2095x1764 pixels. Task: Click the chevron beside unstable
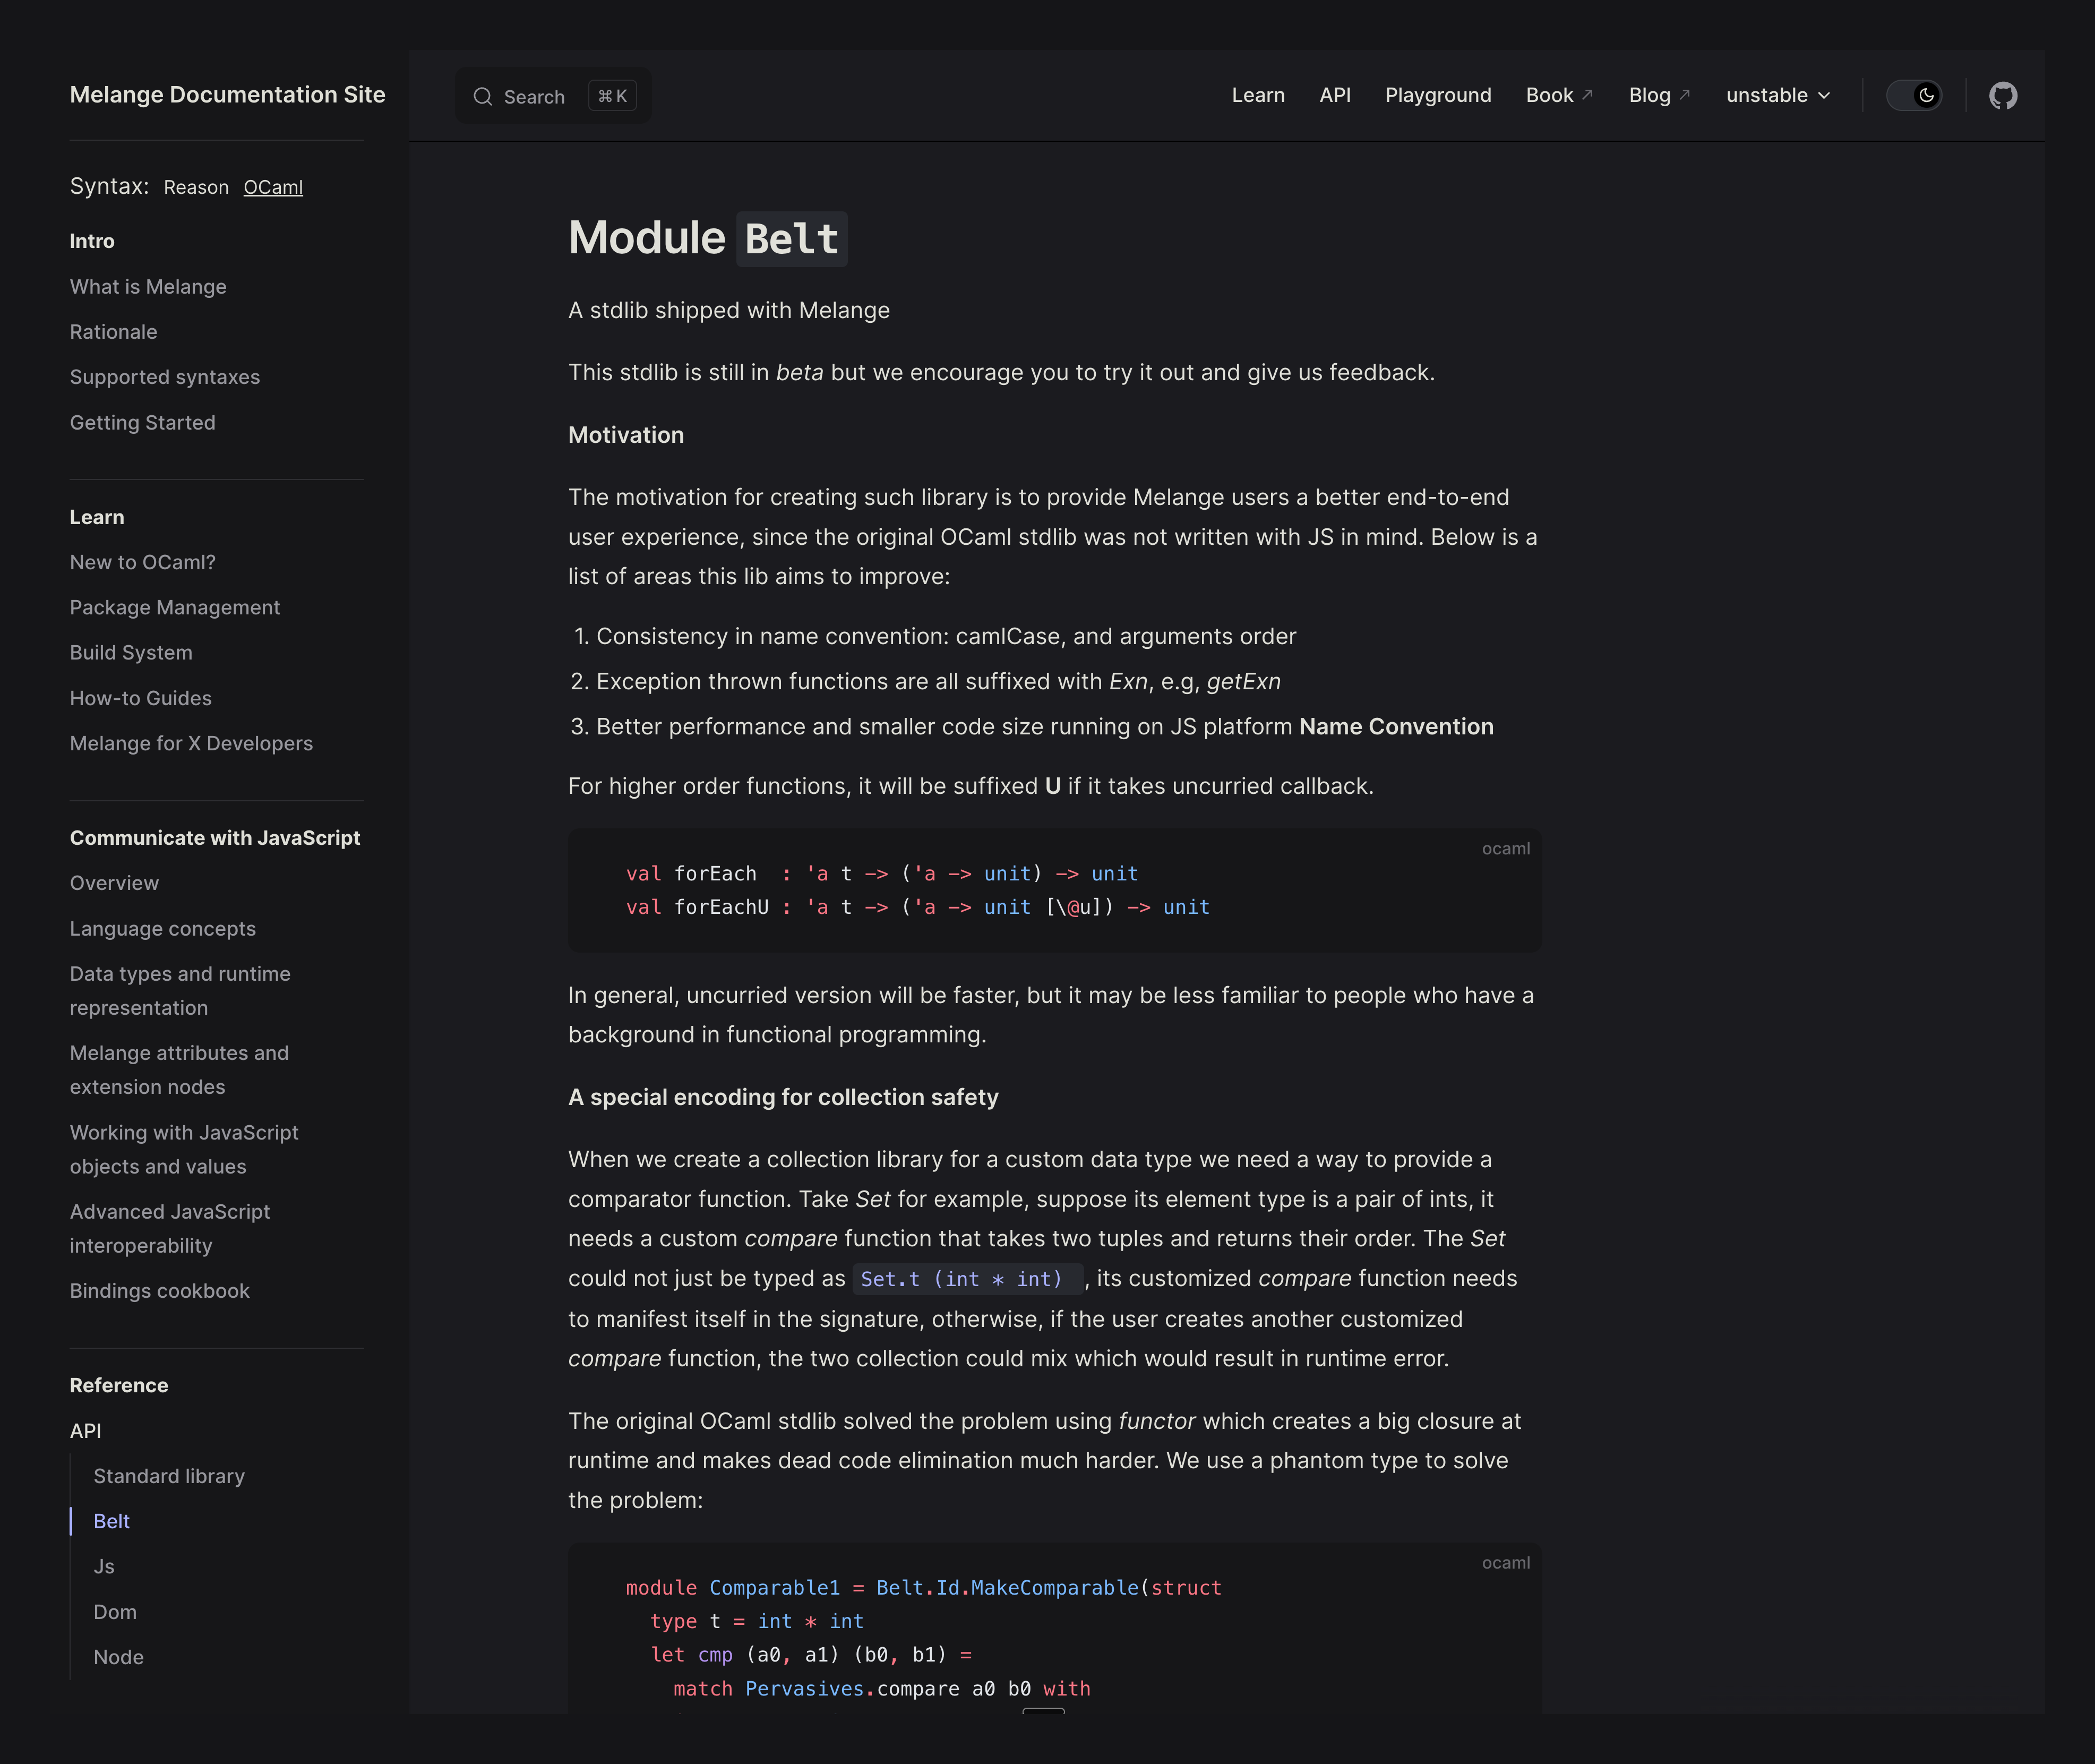click(x=1824, y=96)
